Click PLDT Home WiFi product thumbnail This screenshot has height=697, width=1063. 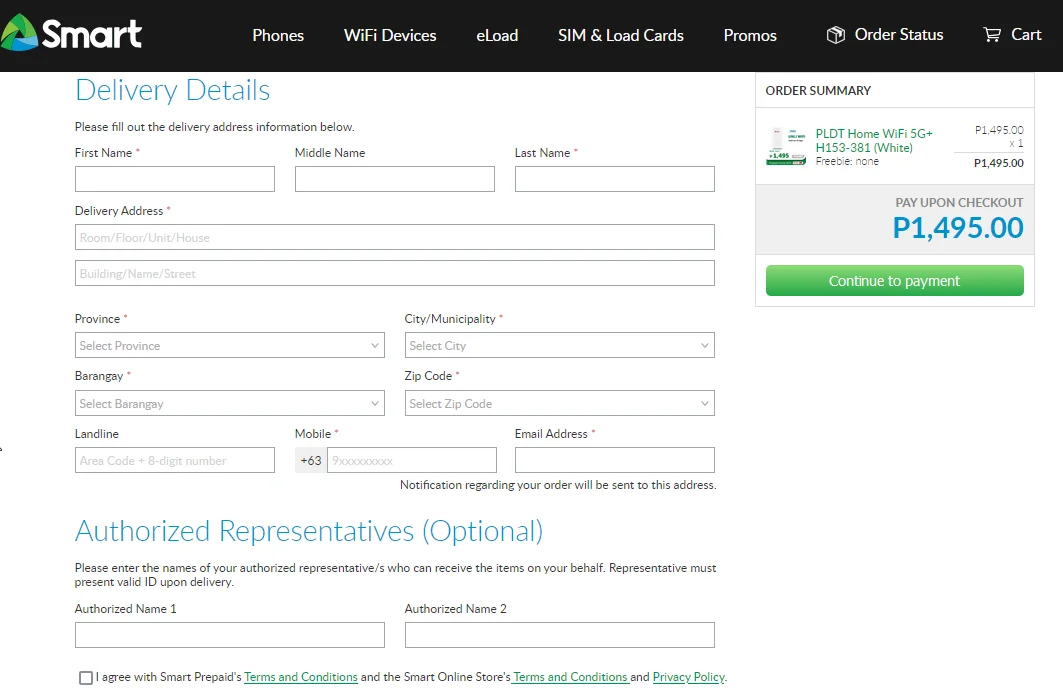tap(786, 146)
